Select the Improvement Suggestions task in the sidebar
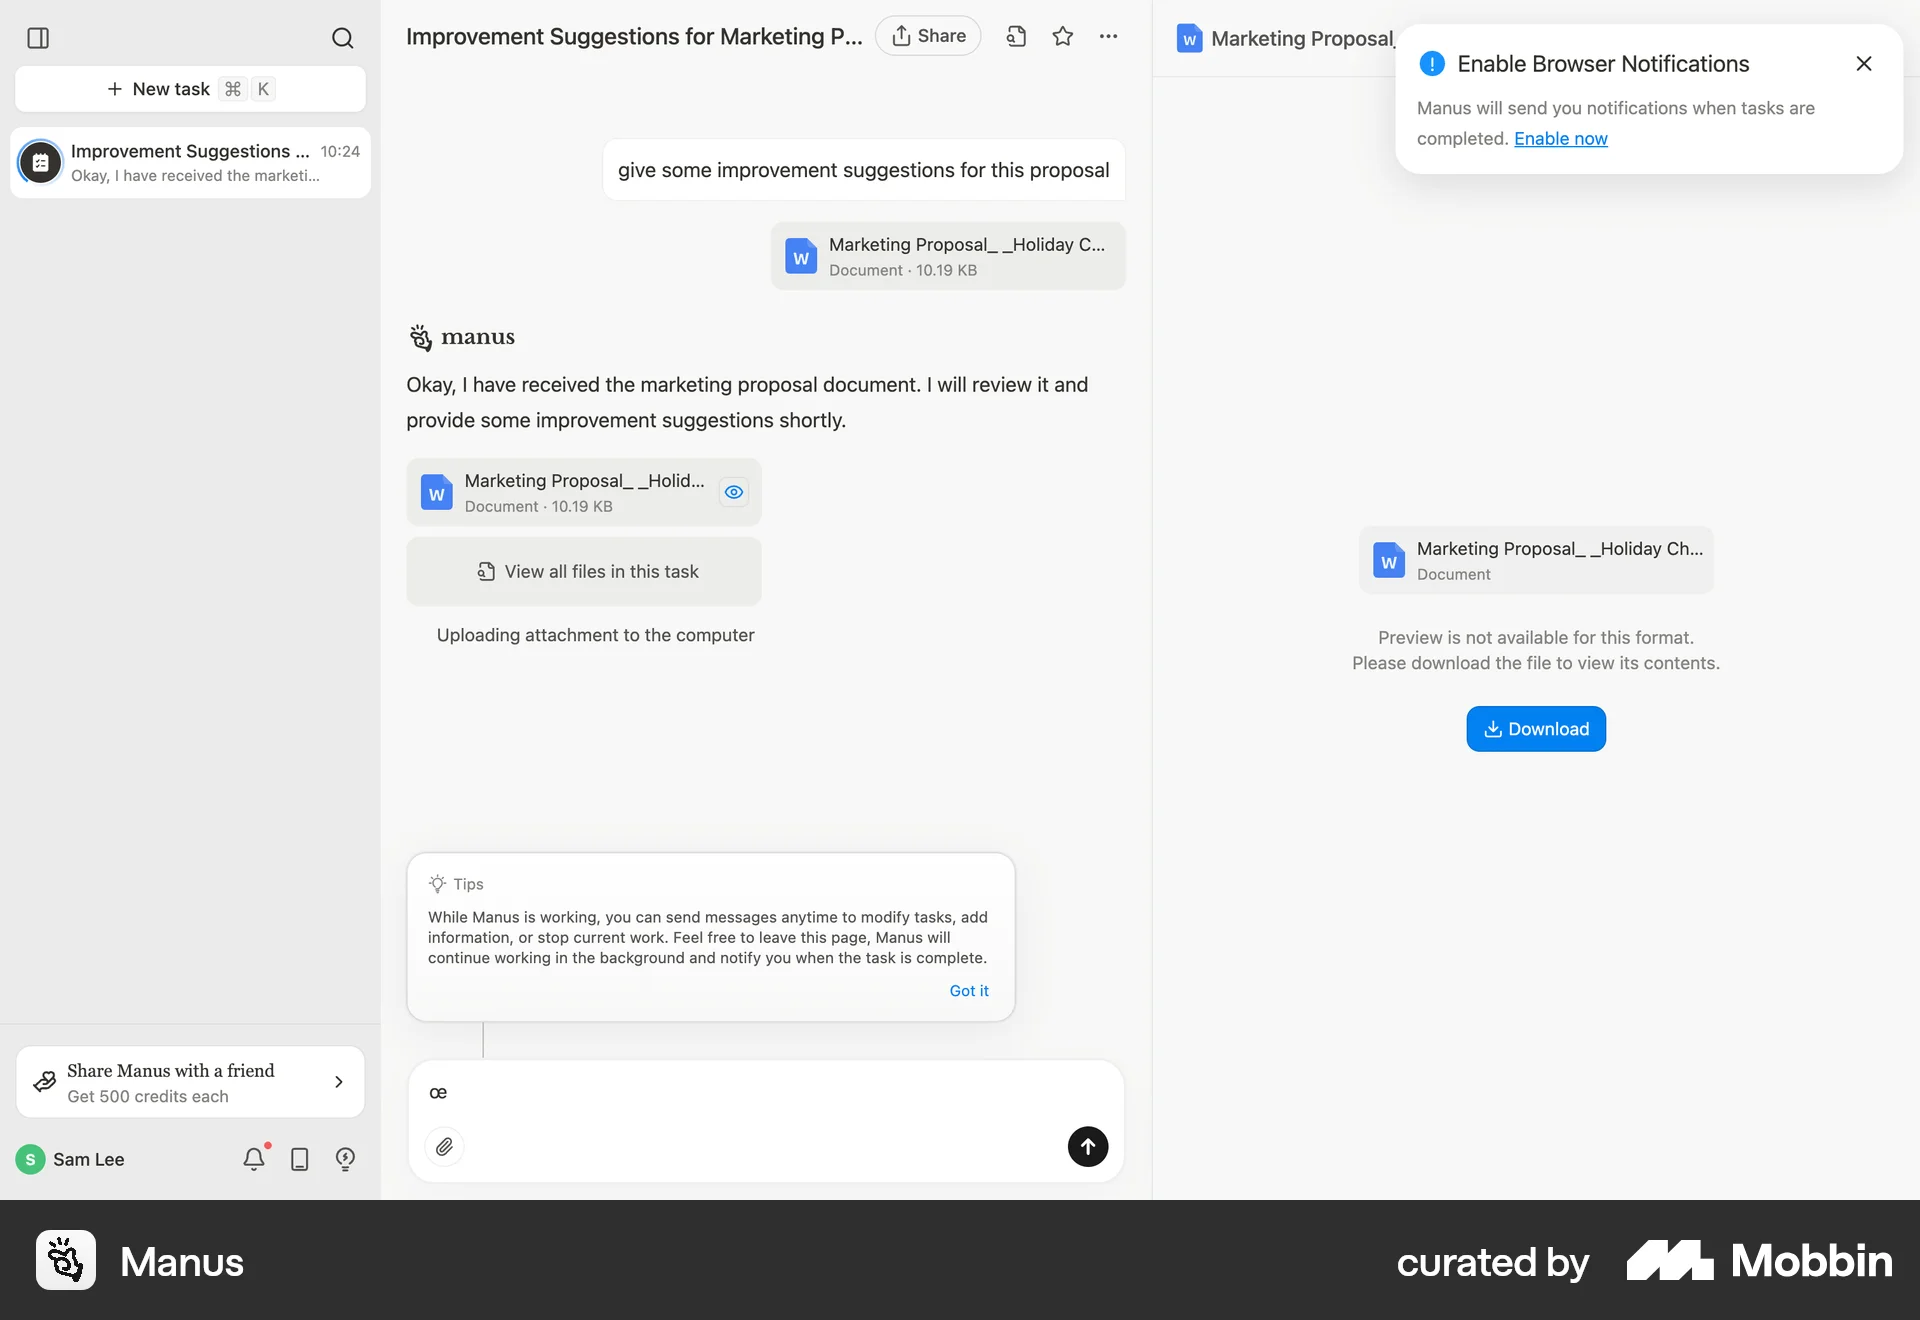 coord(190,162)
